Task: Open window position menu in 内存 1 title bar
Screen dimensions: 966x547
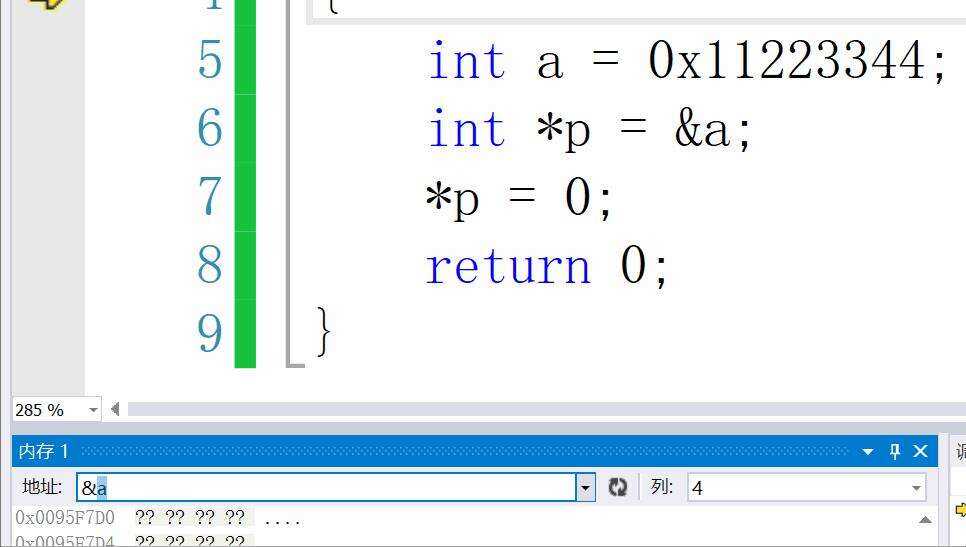Action: coord(868,452)
